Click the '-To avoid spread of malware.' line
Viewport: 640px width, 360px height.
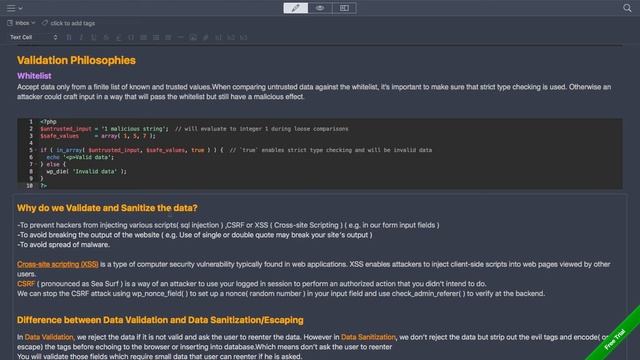(63, 244)
